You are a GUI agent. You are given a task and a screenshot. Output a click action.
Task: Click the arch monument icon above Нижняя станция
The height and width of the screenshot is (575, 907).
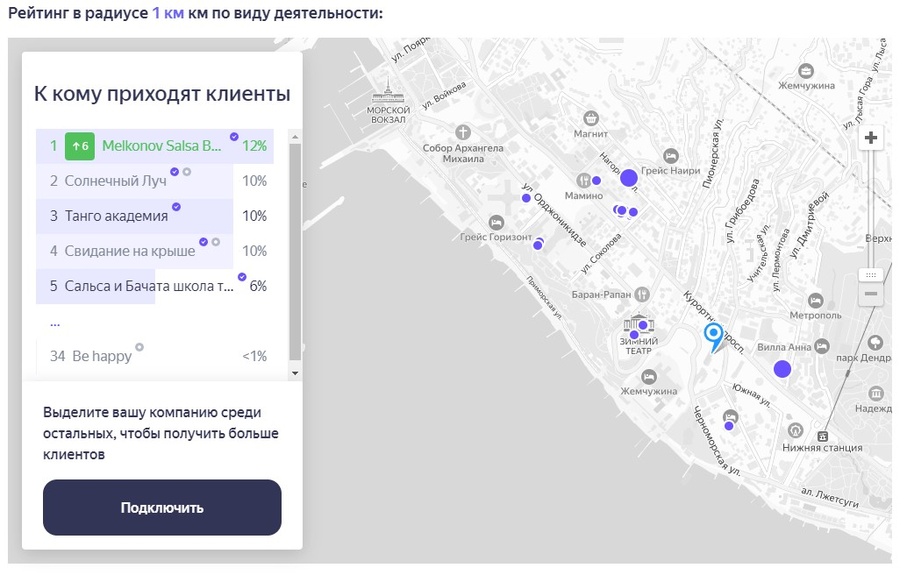pos(795,430)
